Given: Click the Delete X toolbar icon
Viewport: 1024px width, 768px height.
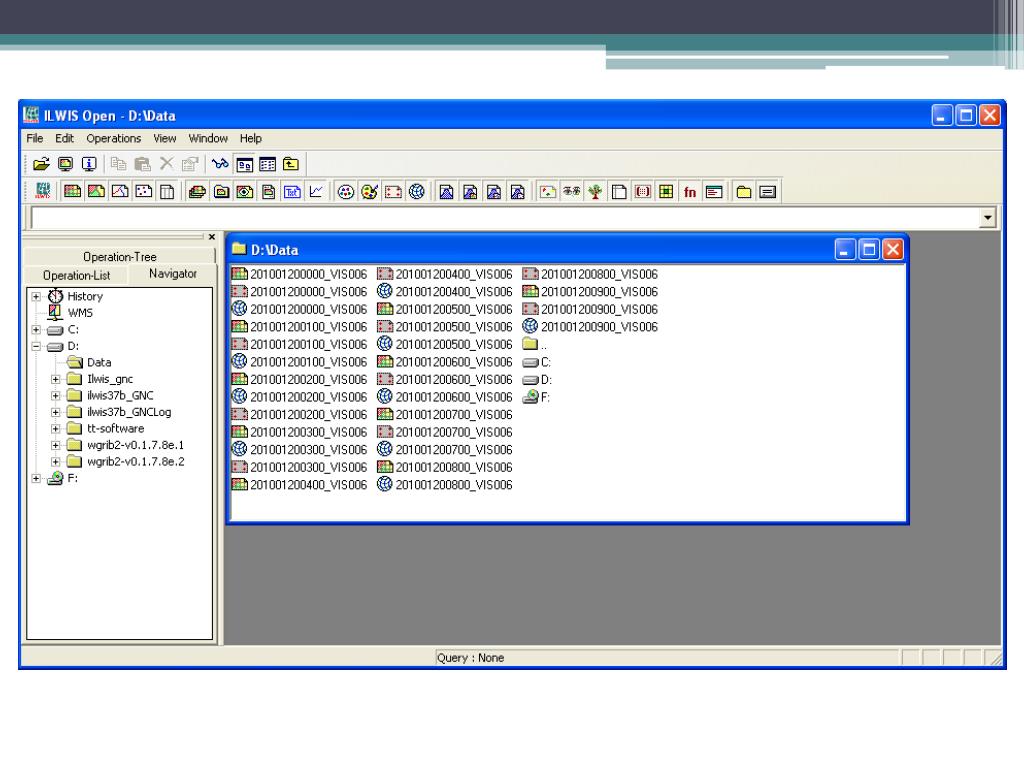Looking at the screenshot, I should [x=167, y=164].
